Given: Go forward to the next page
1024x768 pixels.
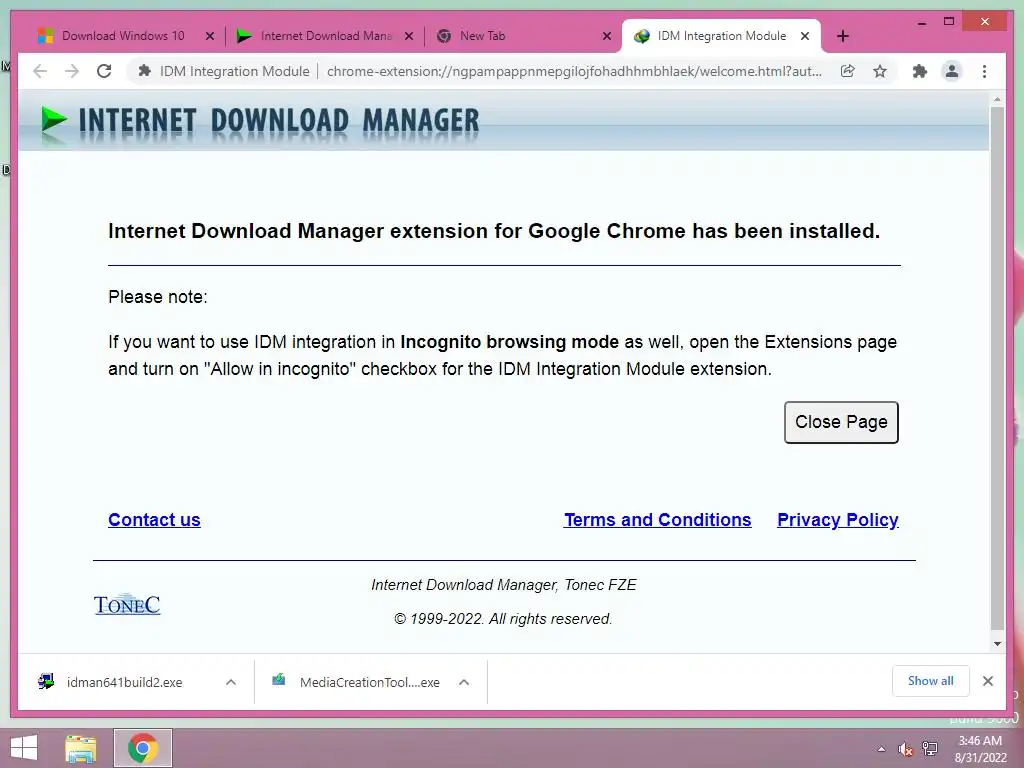Looking at the screenshot, I should coord(72,71).
